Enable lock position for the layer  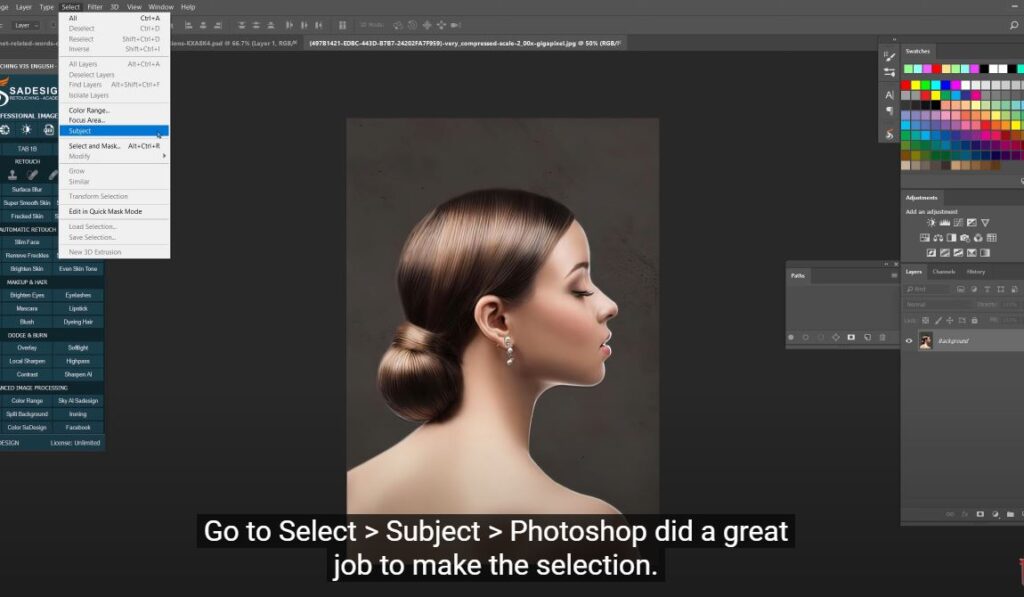tap(950, 320)
